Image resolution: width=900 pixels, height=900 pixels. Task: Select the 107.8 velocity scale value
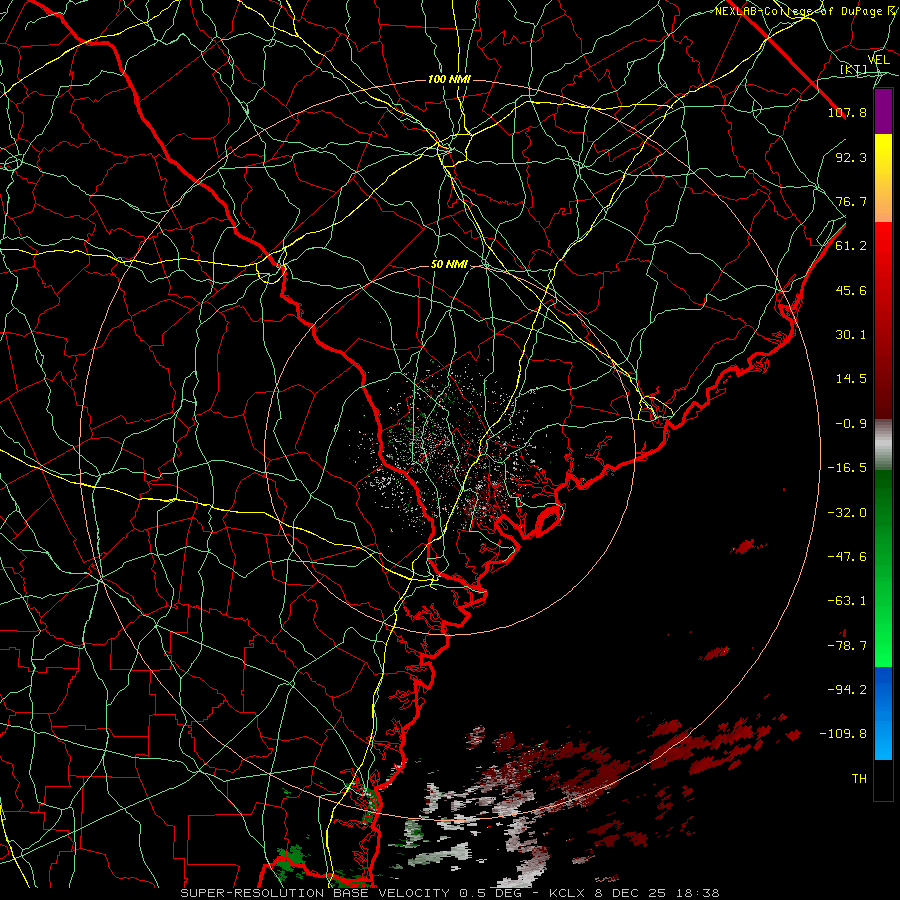847,112
